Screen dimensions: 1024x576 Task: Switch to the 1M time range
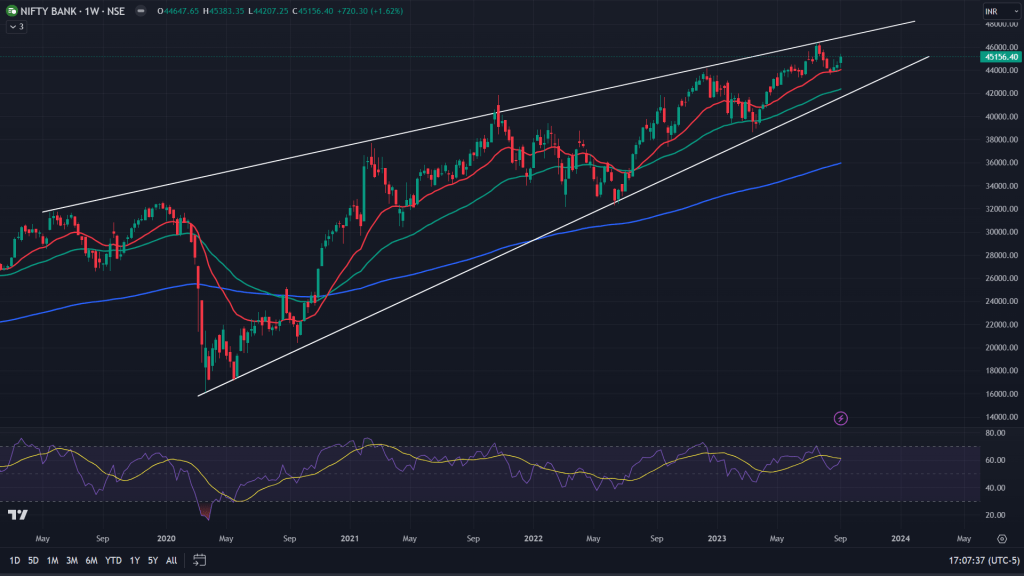coord(52,561)
